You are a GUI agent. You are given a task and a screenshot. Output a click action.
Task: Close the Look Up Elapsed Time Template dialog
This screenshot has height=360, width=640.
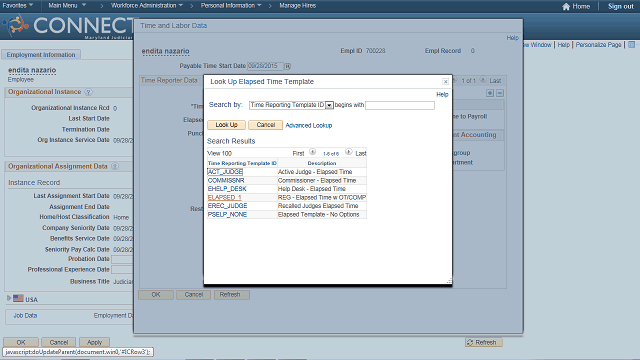[x=445, y=82]
